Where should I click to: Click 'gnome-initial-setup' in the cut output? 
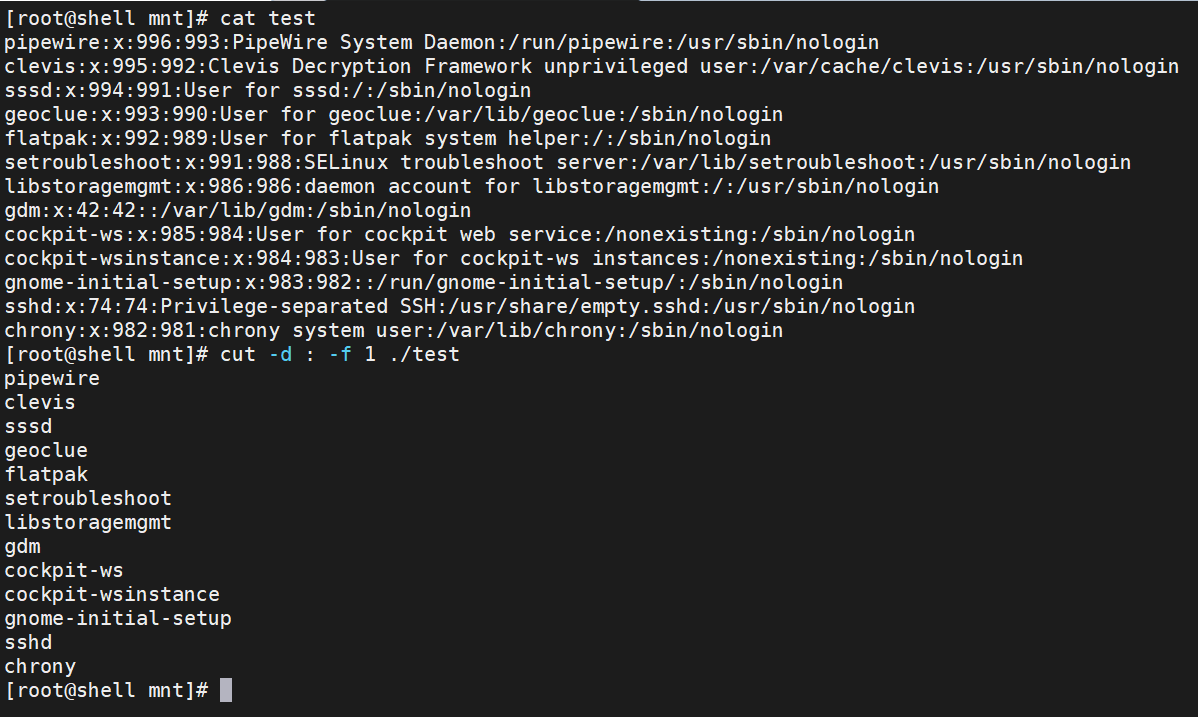118,618
